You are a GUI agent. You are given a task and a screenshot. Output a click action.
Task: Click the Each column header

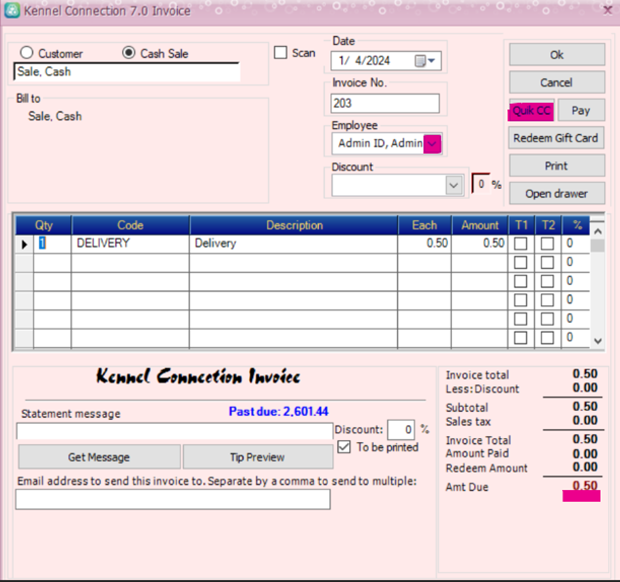(x=425, y=225)
